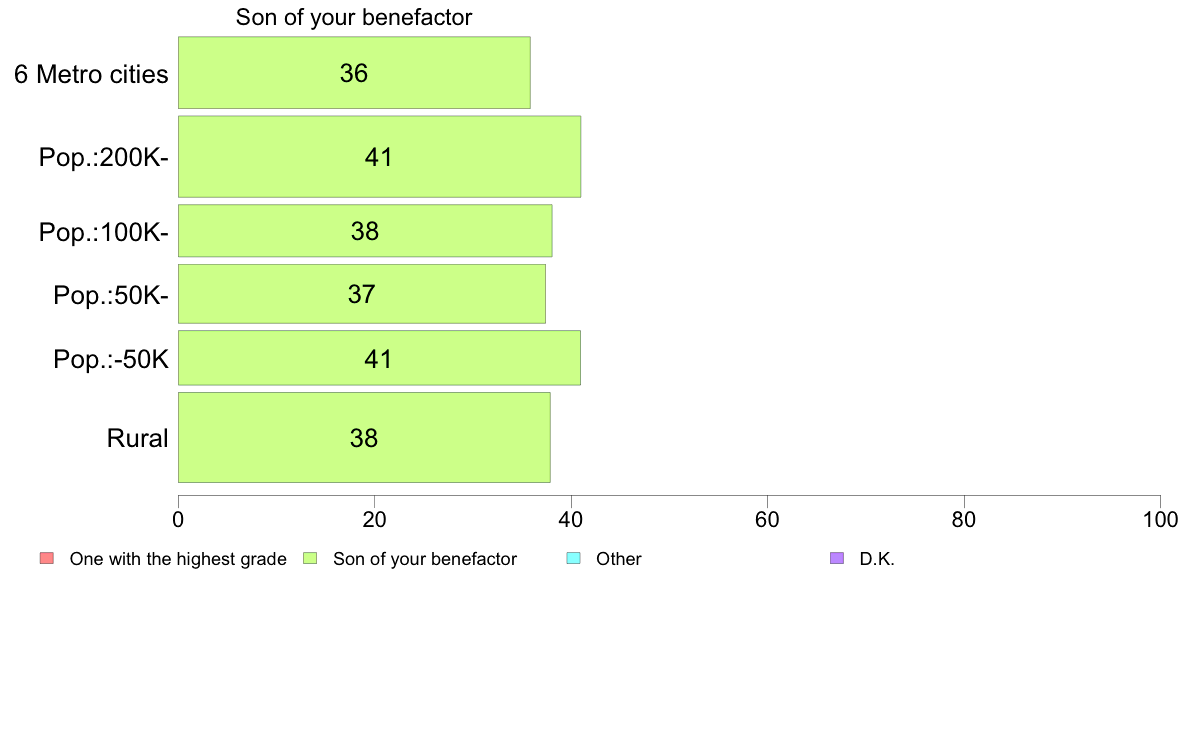Select the 'Pop.:-50K' bar

(379, 358)
